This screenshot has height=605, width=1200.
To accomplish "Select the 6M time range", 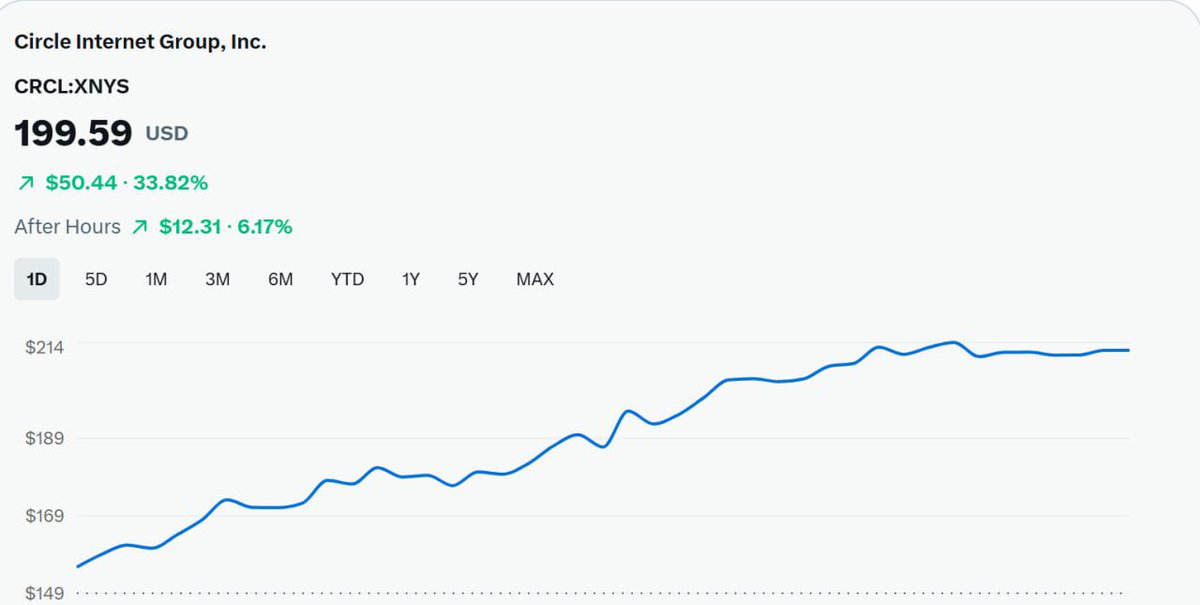I will 281,279.
